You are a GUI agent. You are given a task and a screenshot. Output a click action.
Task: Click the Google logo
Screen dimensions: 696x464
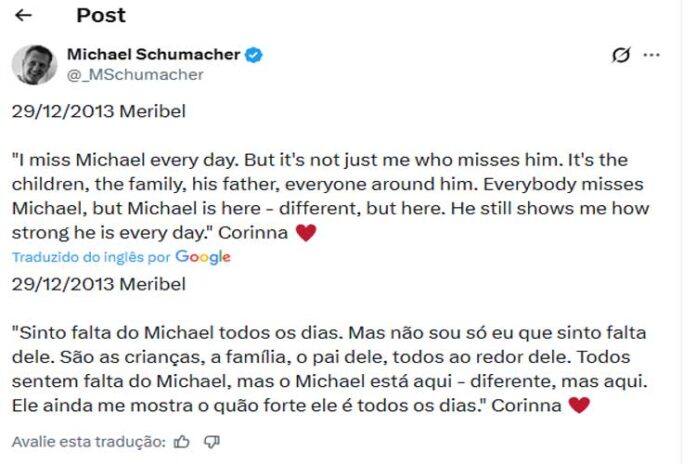coord(203,257)
